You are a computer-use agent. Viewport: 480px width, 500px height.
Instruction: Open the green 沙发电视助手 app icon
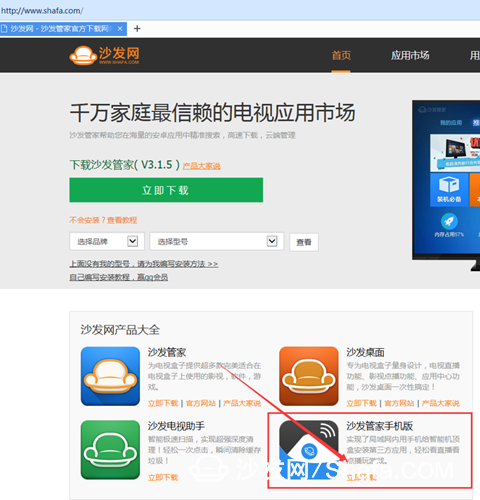[x=110, y=450]
